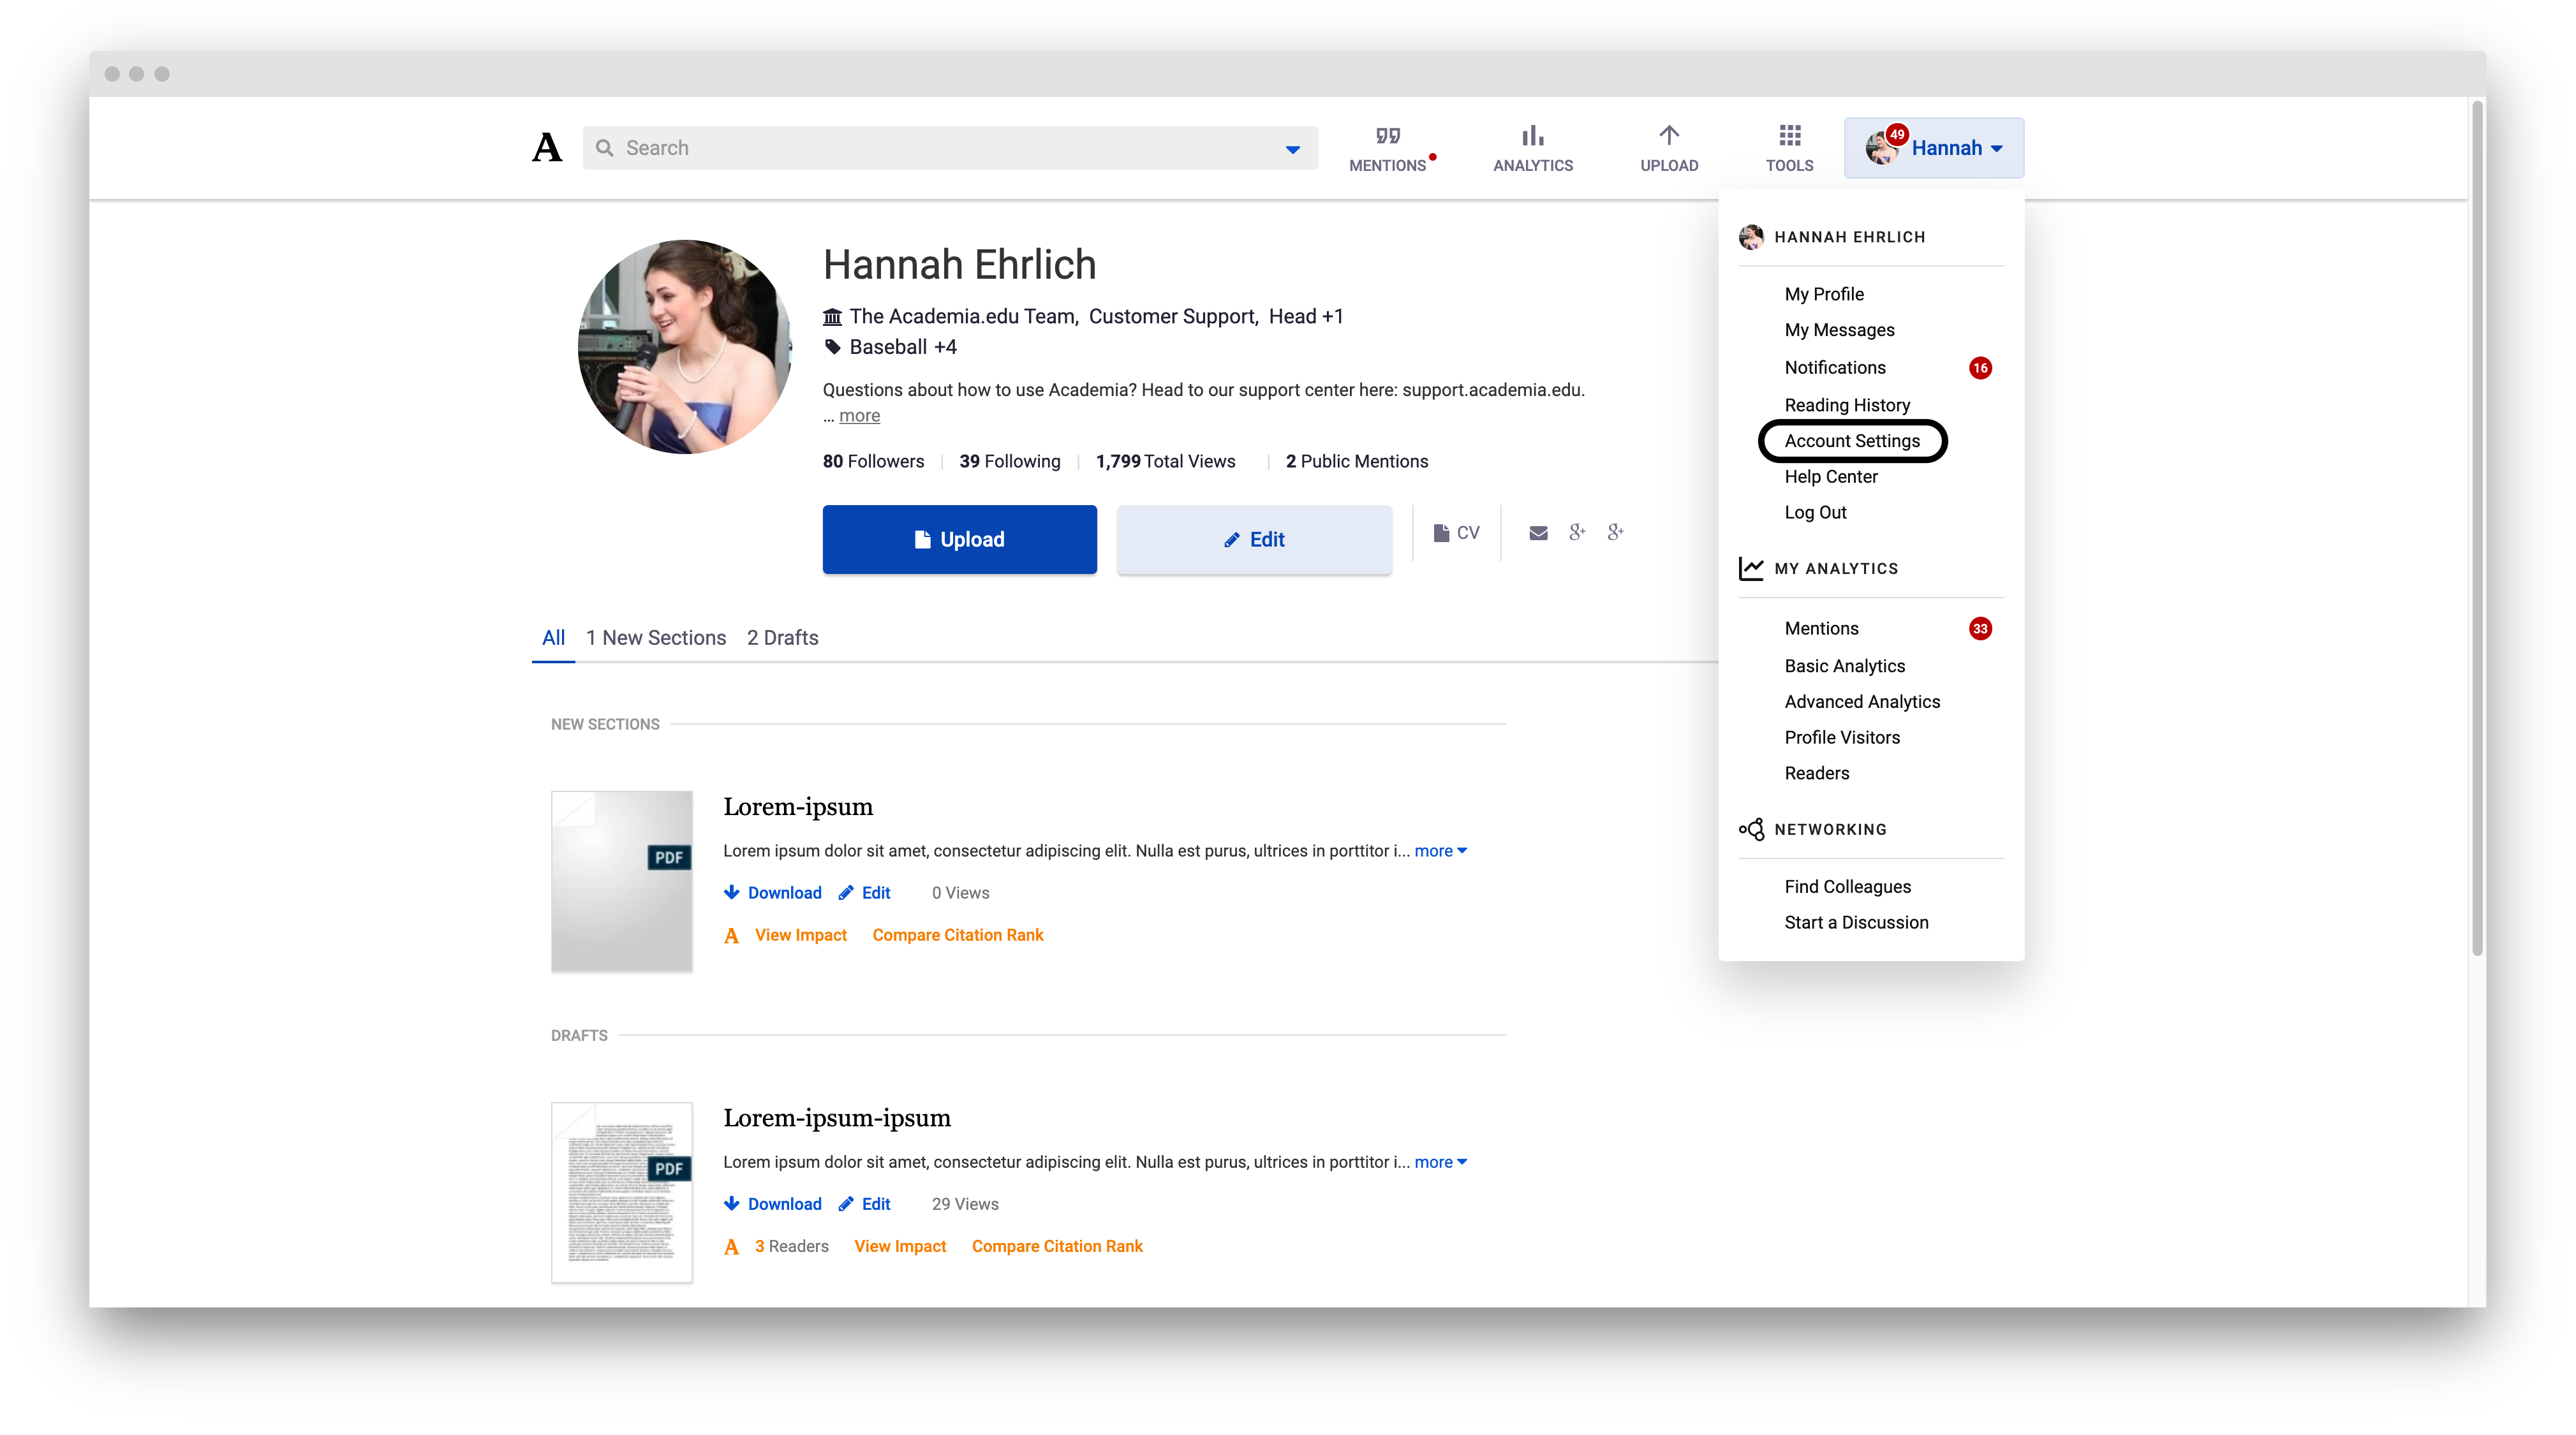2576x1435 pixels.
Task: Edit the Lorem-ipsum paper
Action: (864, 893)
